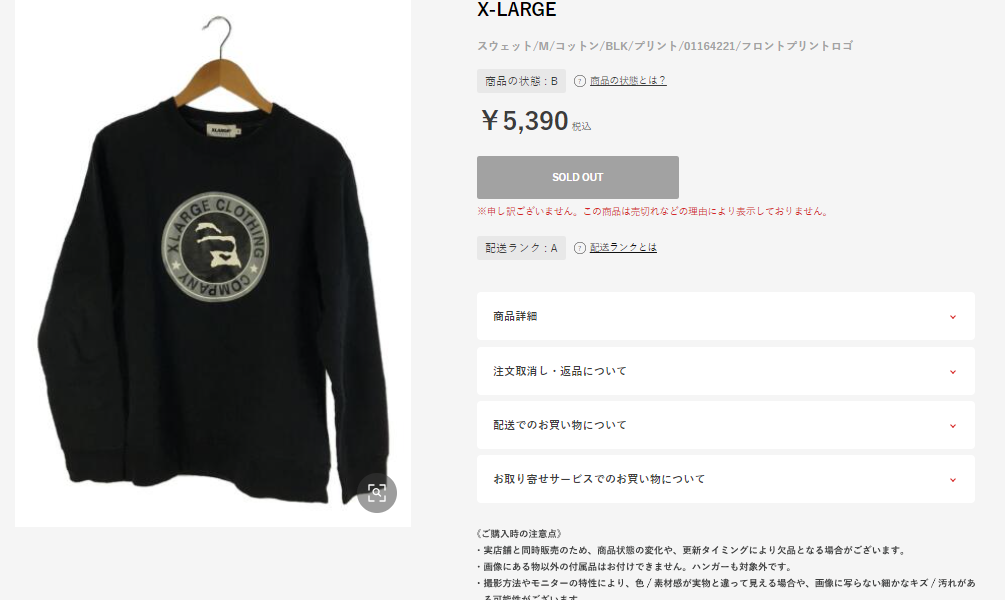Click the black sweatshirt product photo
The image size is (1005, 600).
click(x=213, y=263)
